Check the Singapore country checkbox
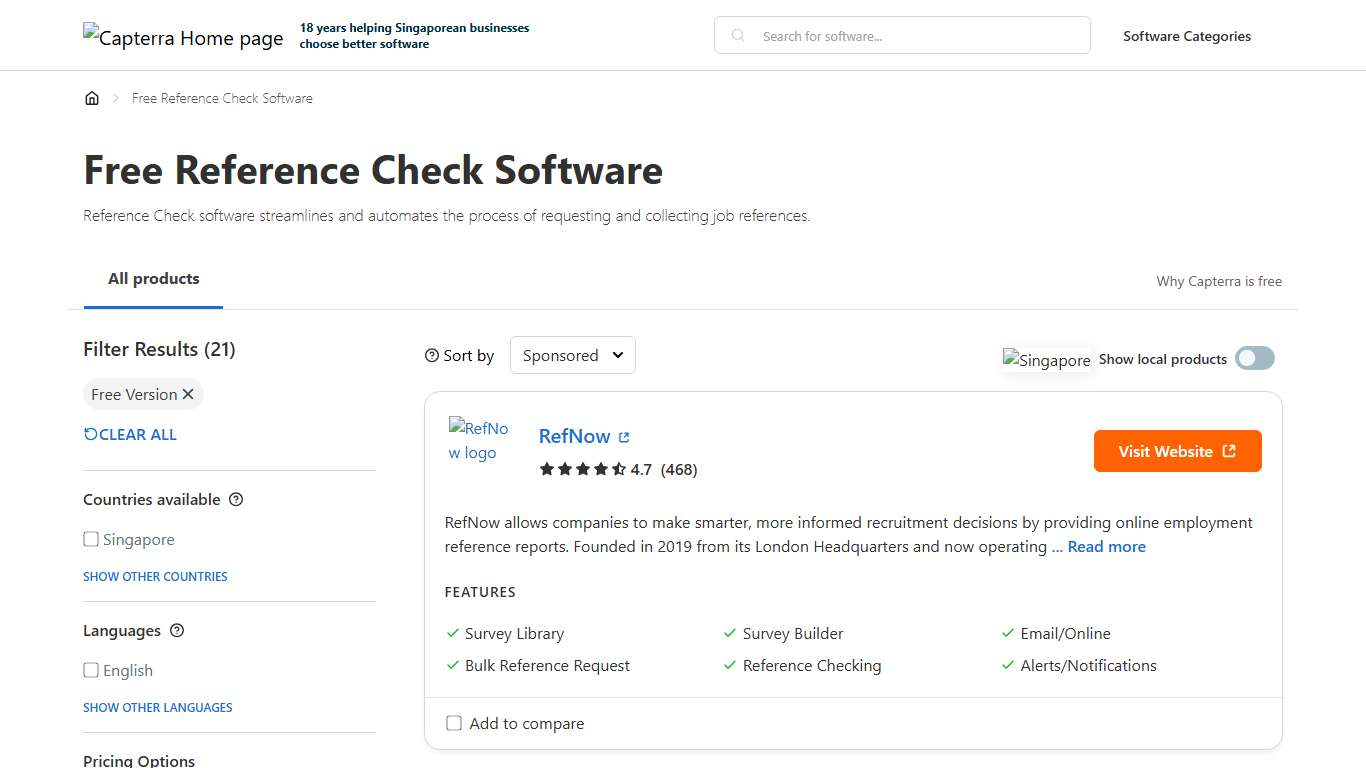Screen dimensions: 1366x768 click(x=91, y=539)
